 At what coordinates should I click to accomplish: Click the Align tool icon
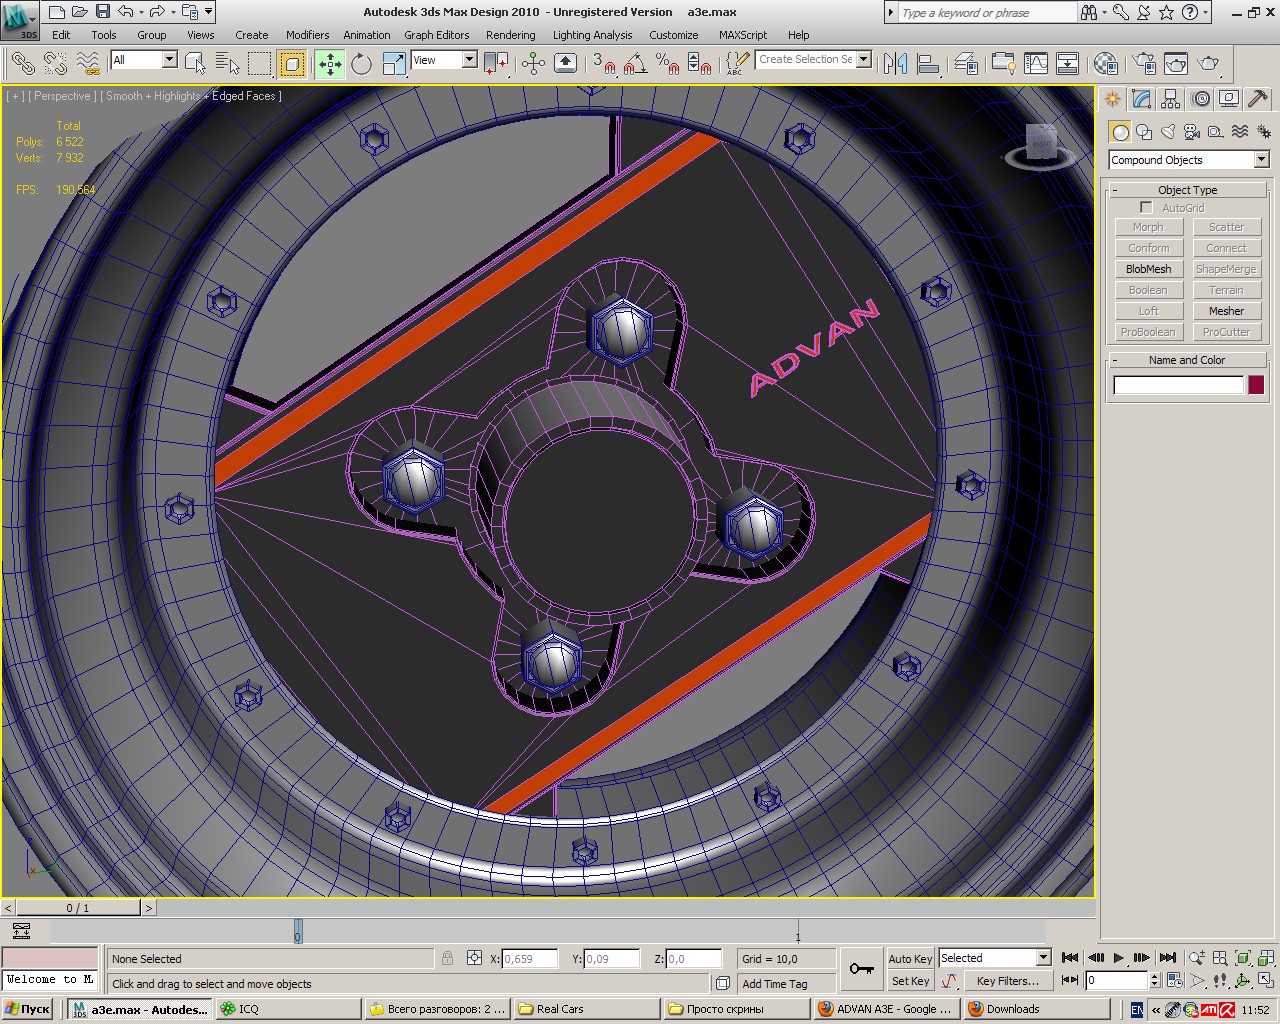click(x=928, y=64)
